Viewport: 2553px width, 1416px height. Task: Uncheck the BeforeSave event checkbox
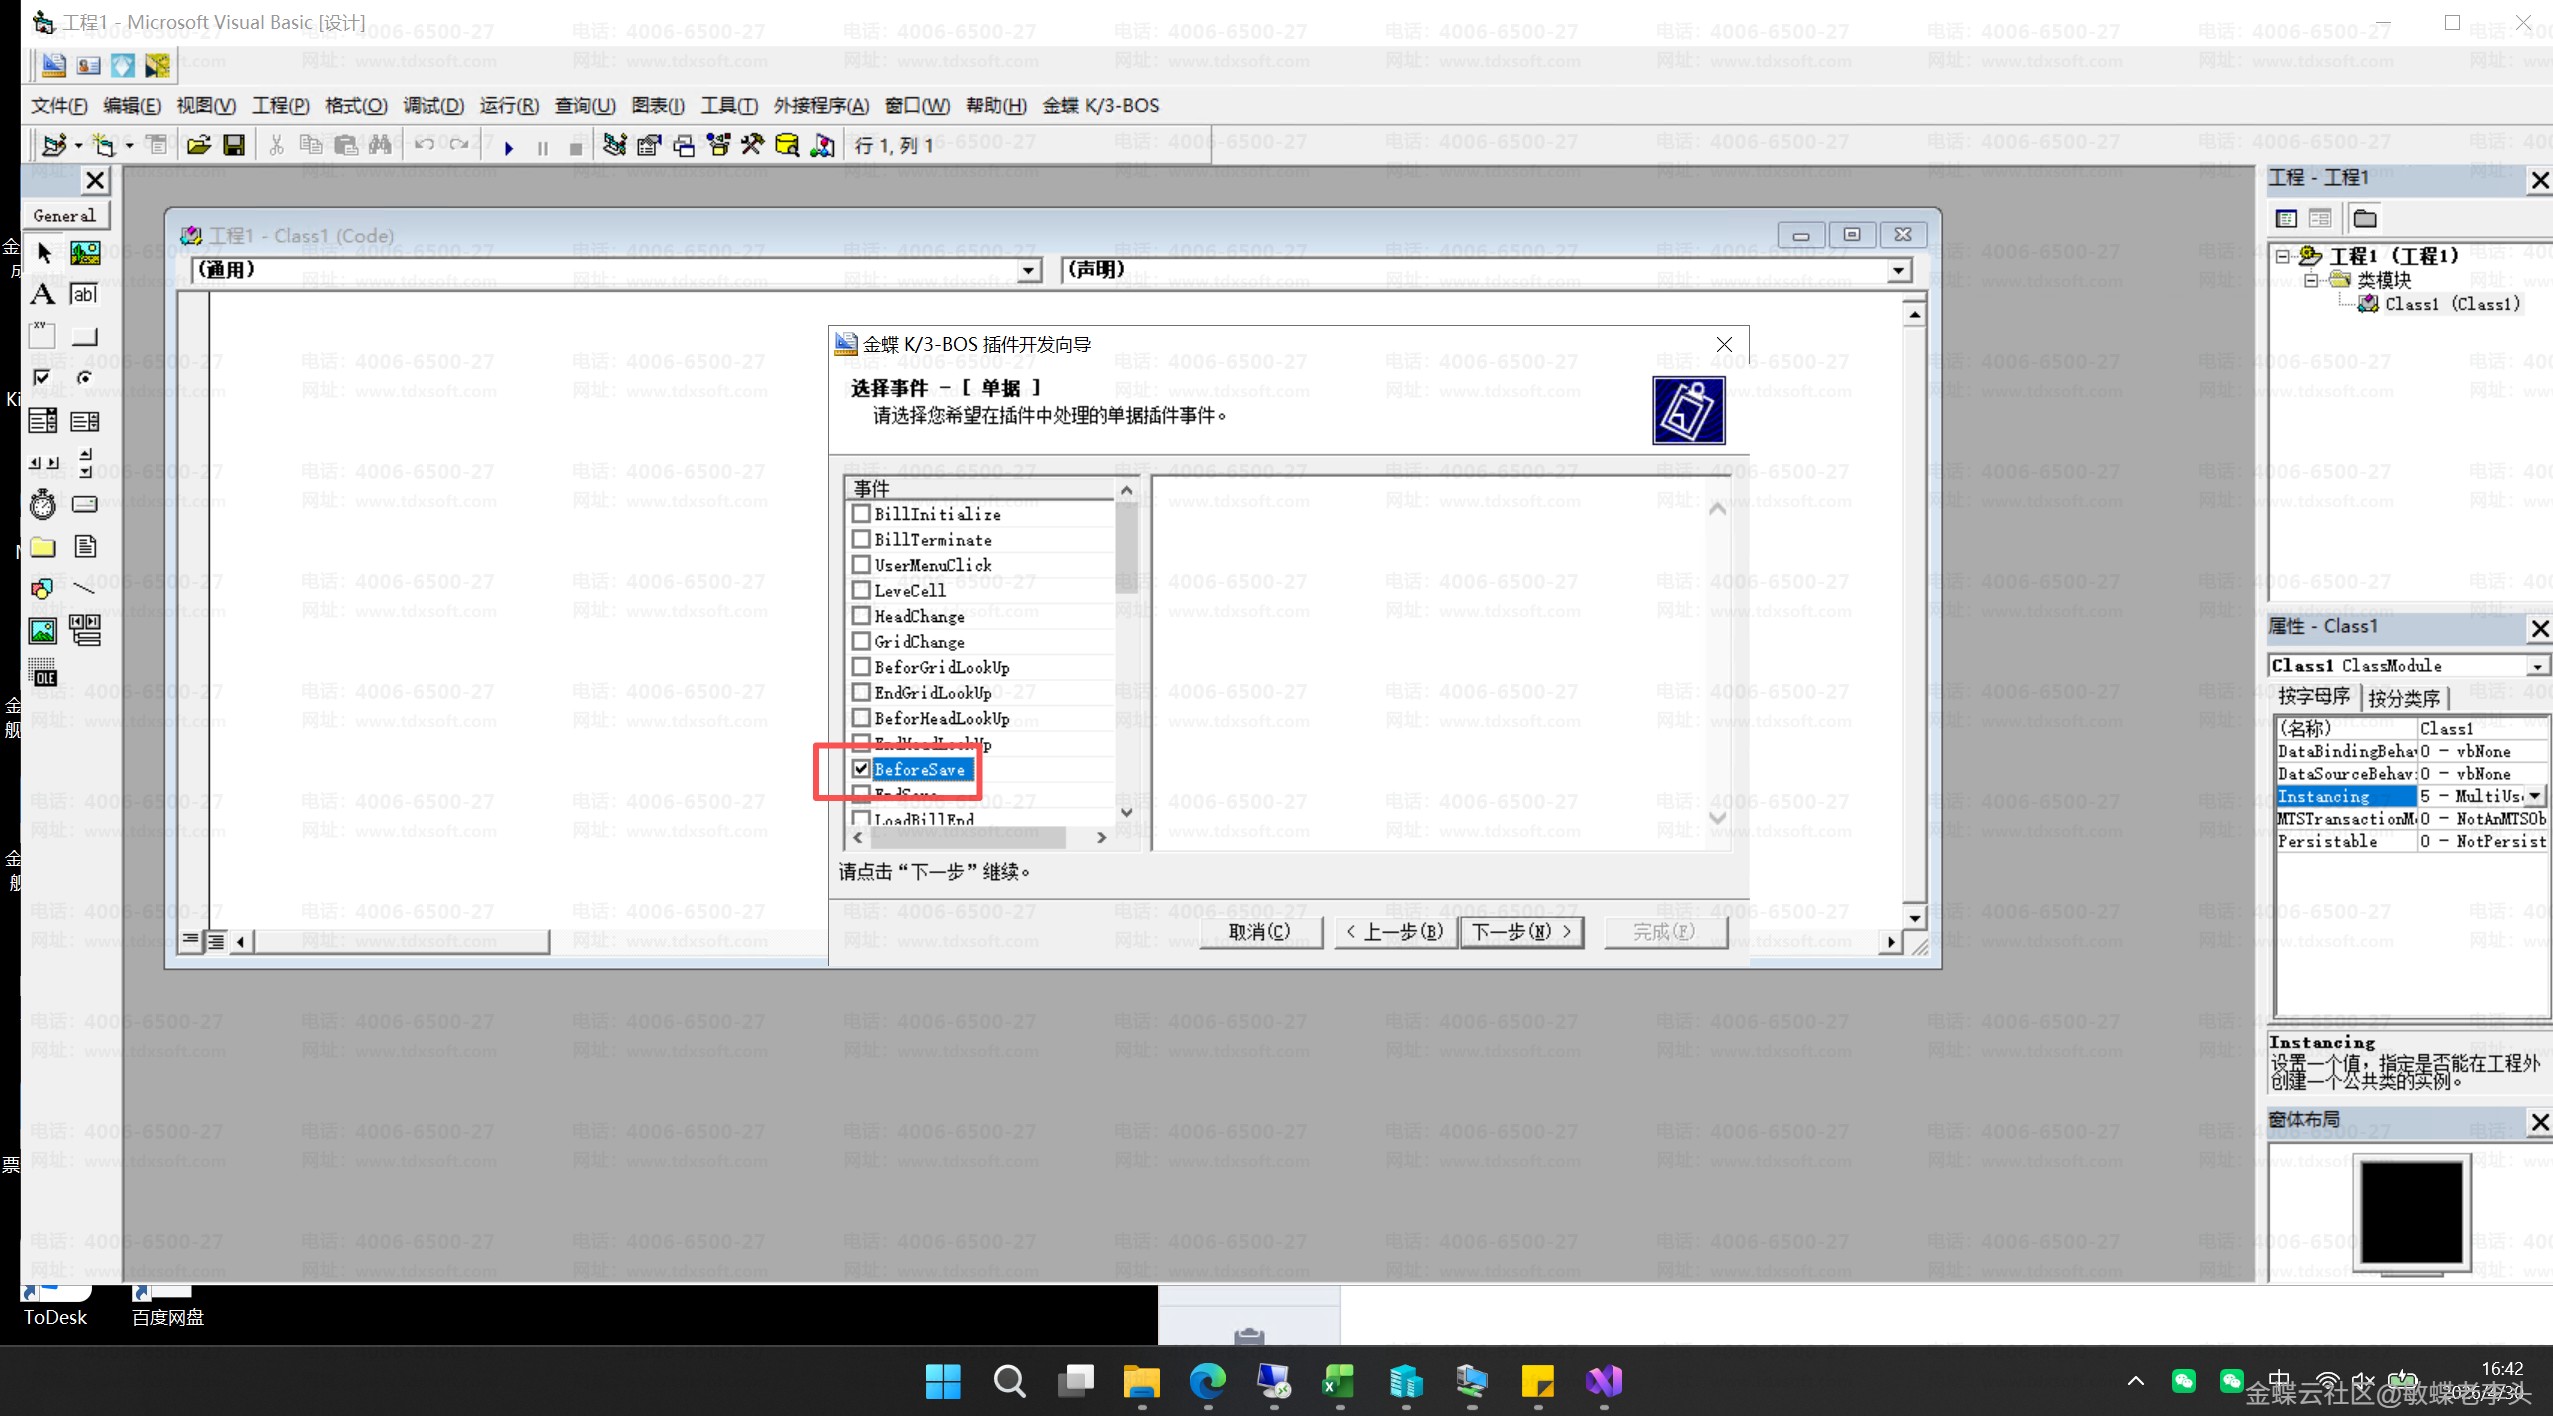point(861,769)
